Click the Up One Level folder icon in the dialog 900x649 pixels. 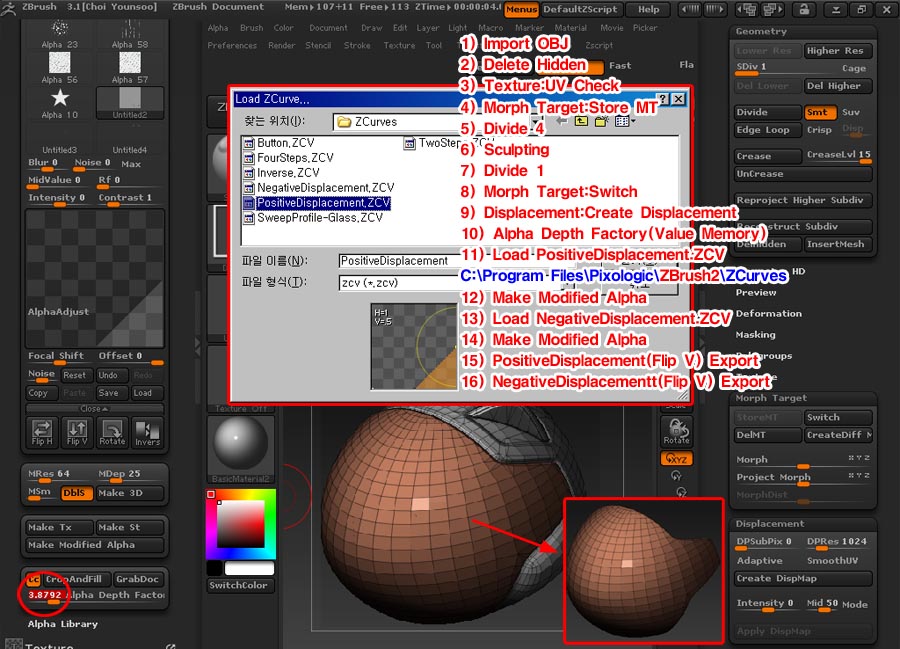click(x=581, y=121)
